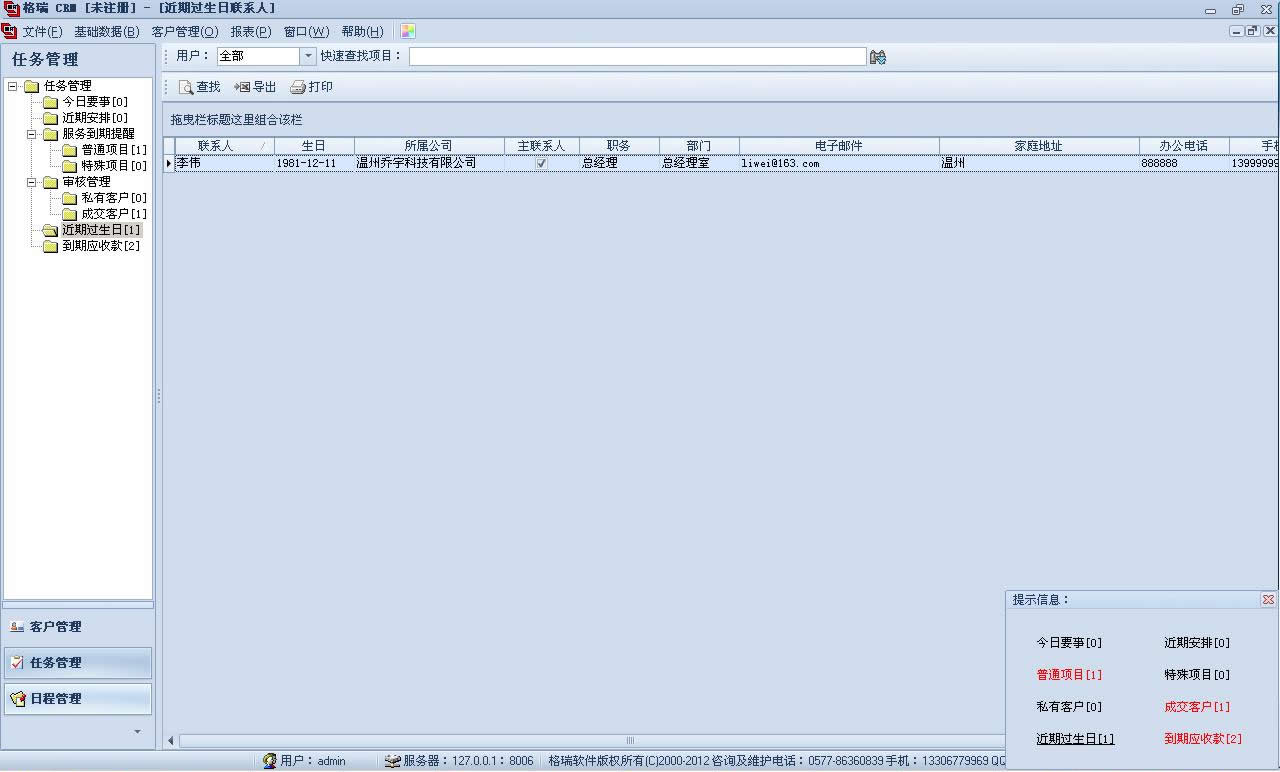Click the quick search input field
The width and height of the screenshot is (1280, 772).
637,57
